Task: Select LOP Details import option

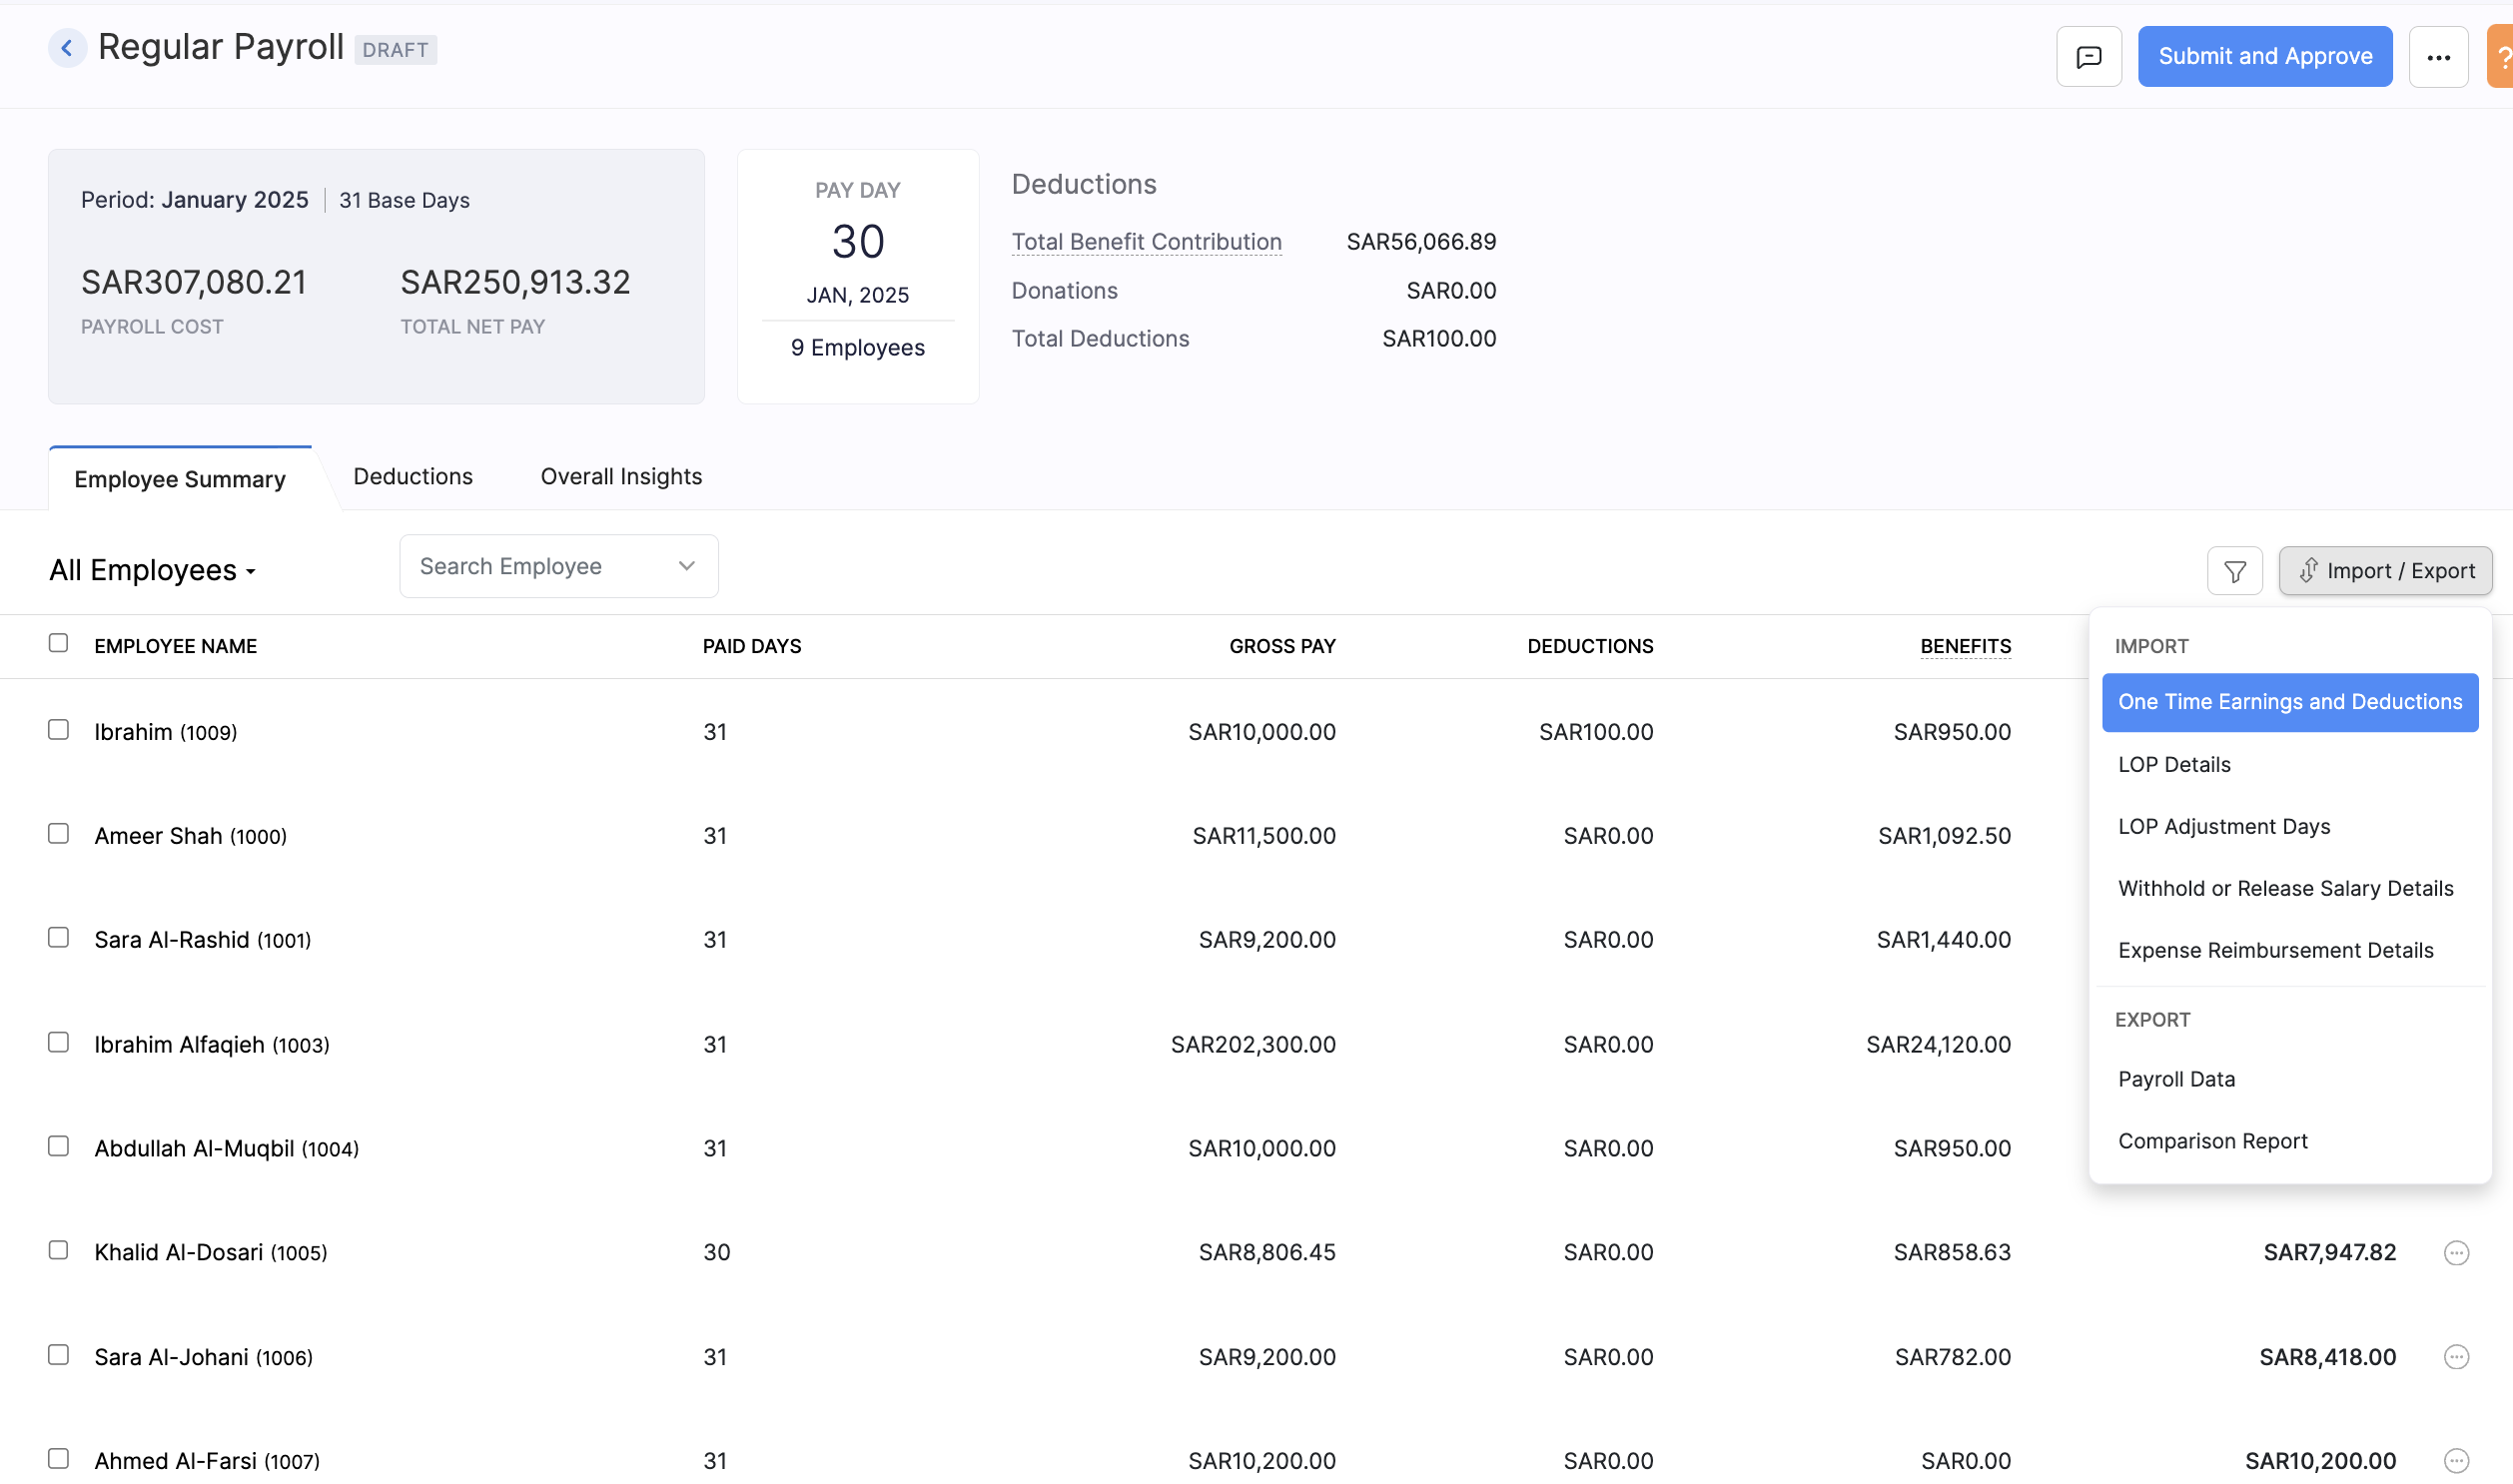Action: click(x=2174, y=764)
